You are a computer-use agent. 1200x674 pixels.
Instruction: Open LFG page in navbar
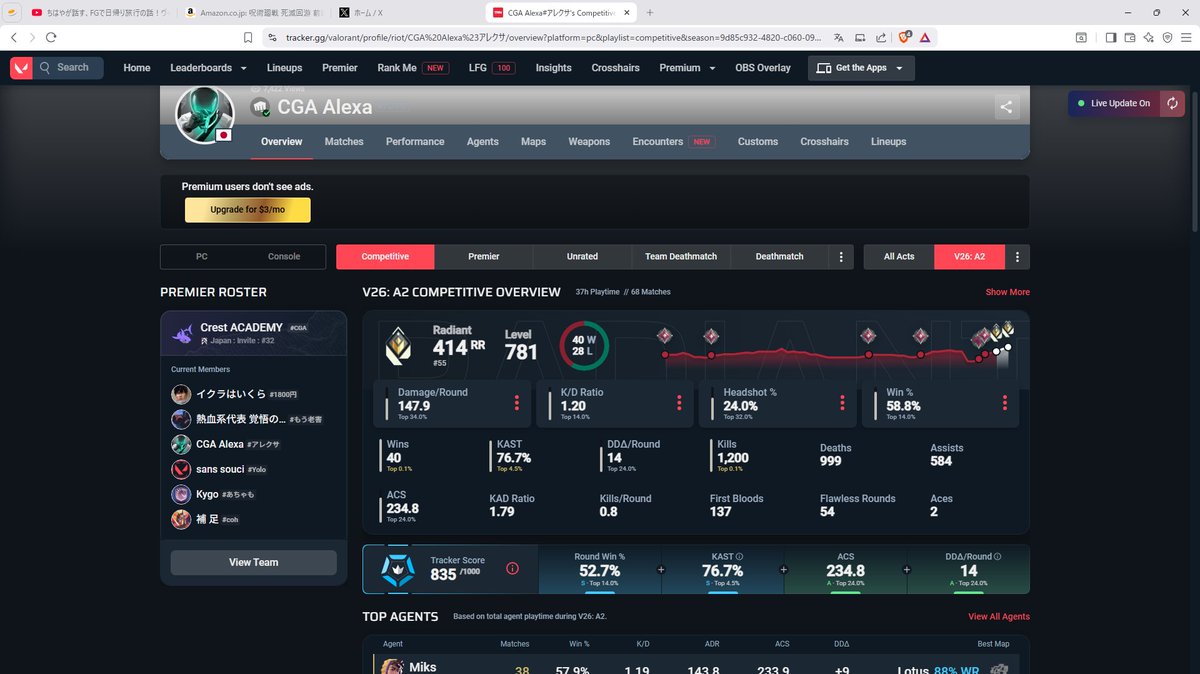(492, 68)
